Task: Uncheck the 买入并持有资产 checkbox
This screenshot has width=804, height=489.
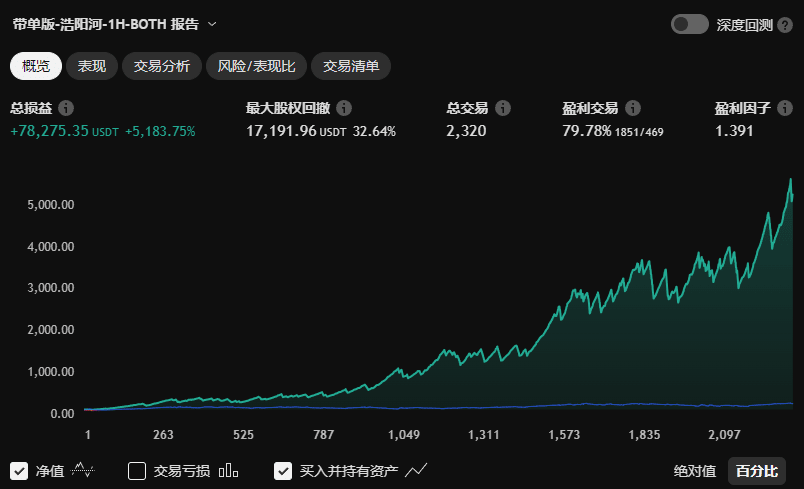Action: point(283,471)
